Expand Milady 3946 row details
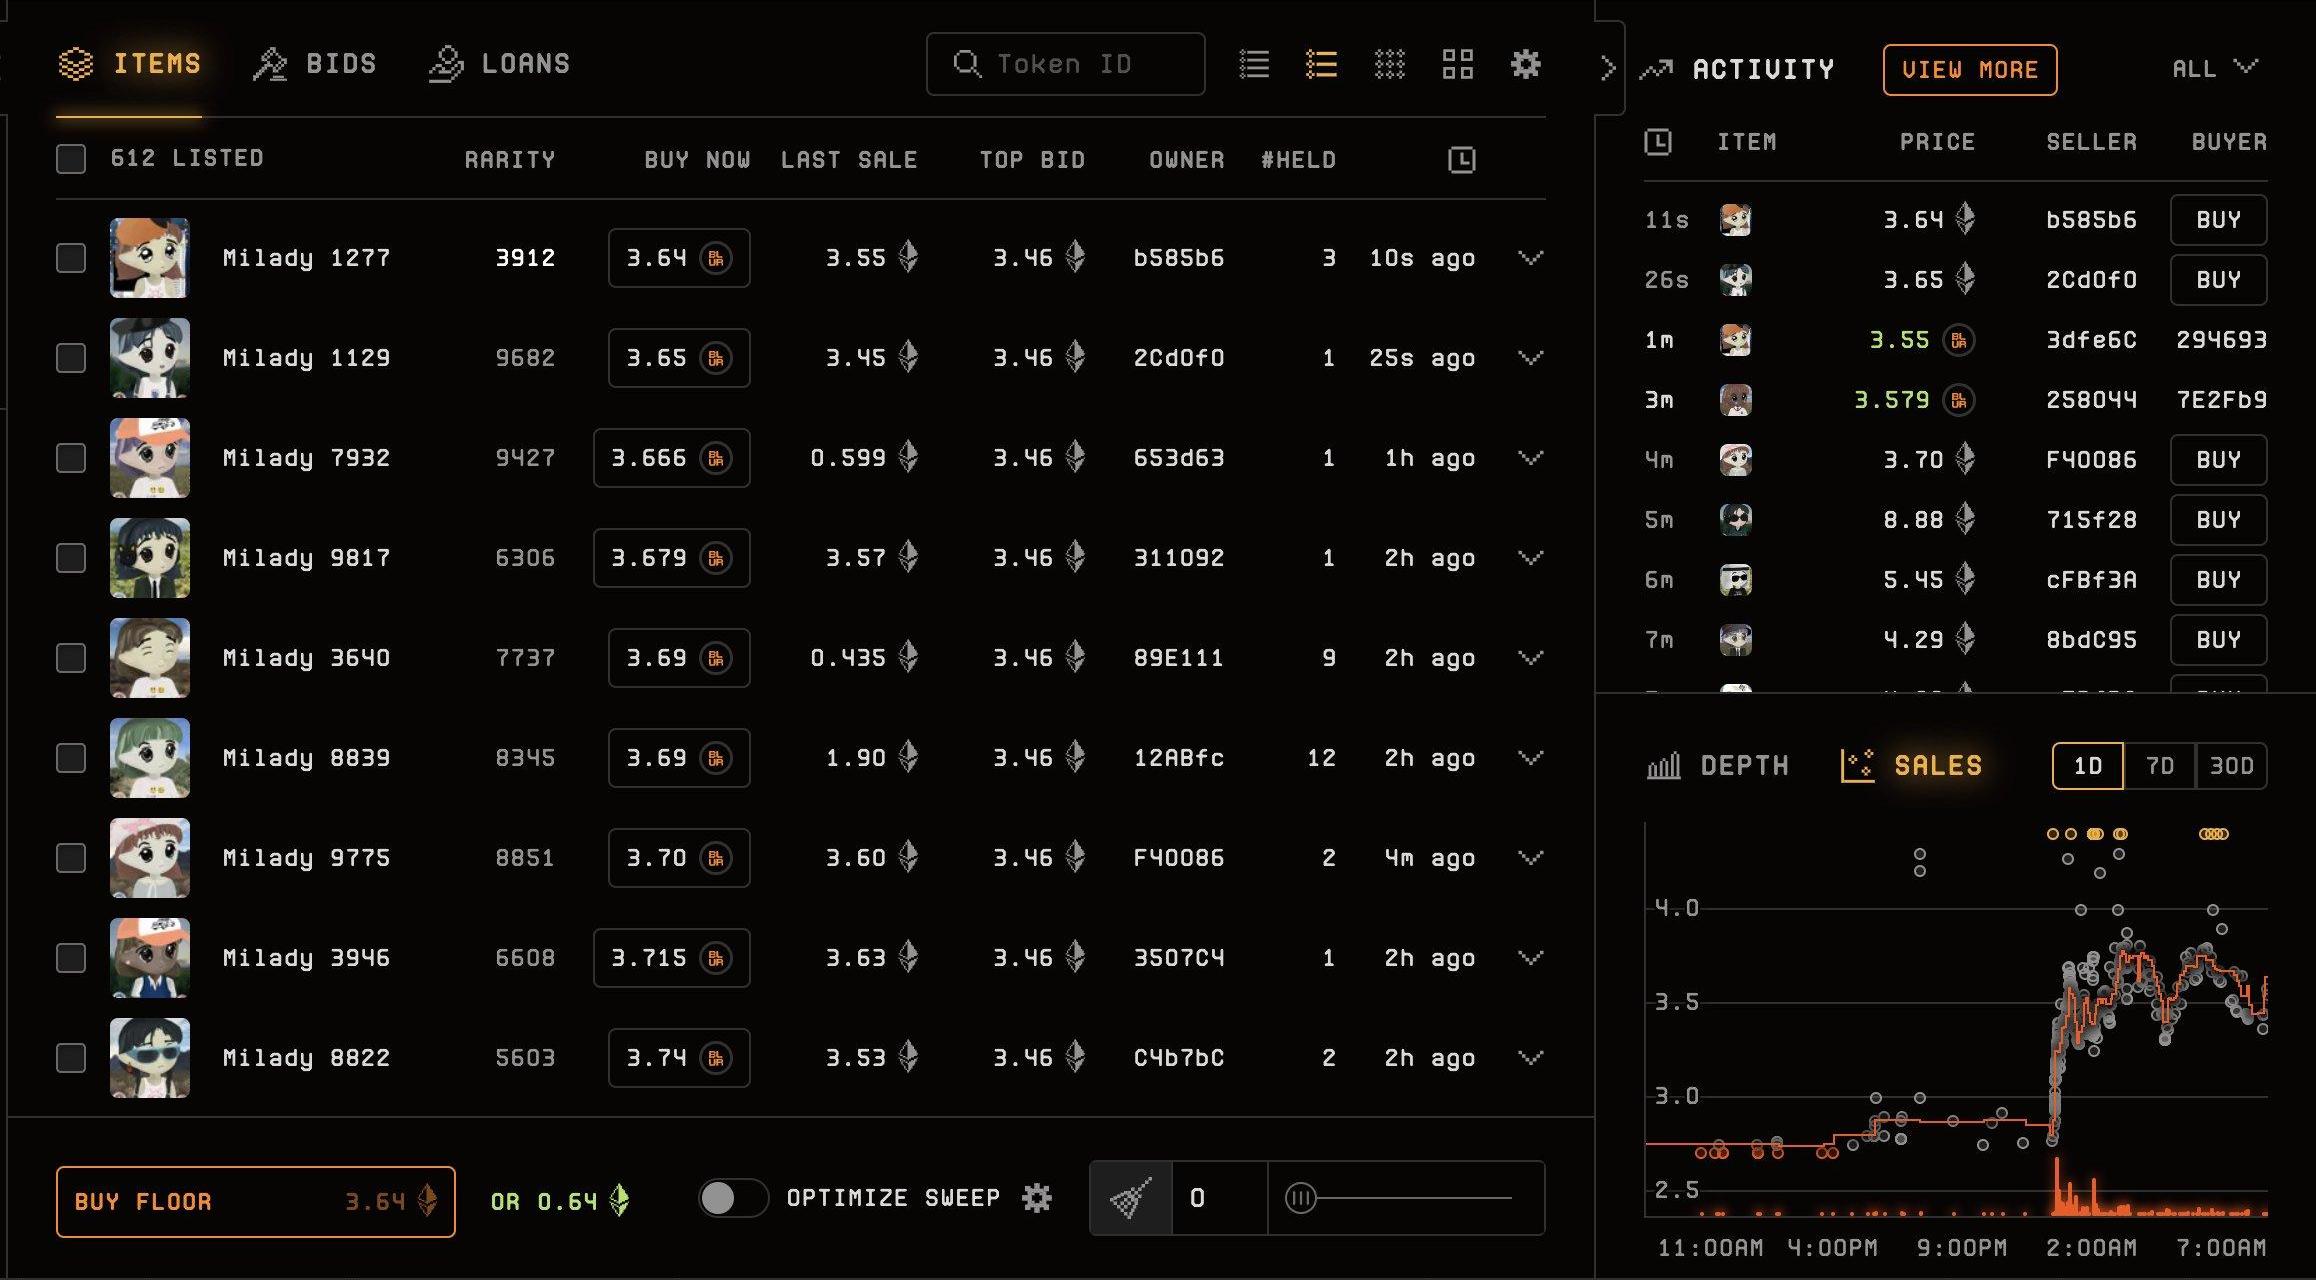Image resolution: width=2316 pixels, height=1280 pixels. pos(1530,958)
